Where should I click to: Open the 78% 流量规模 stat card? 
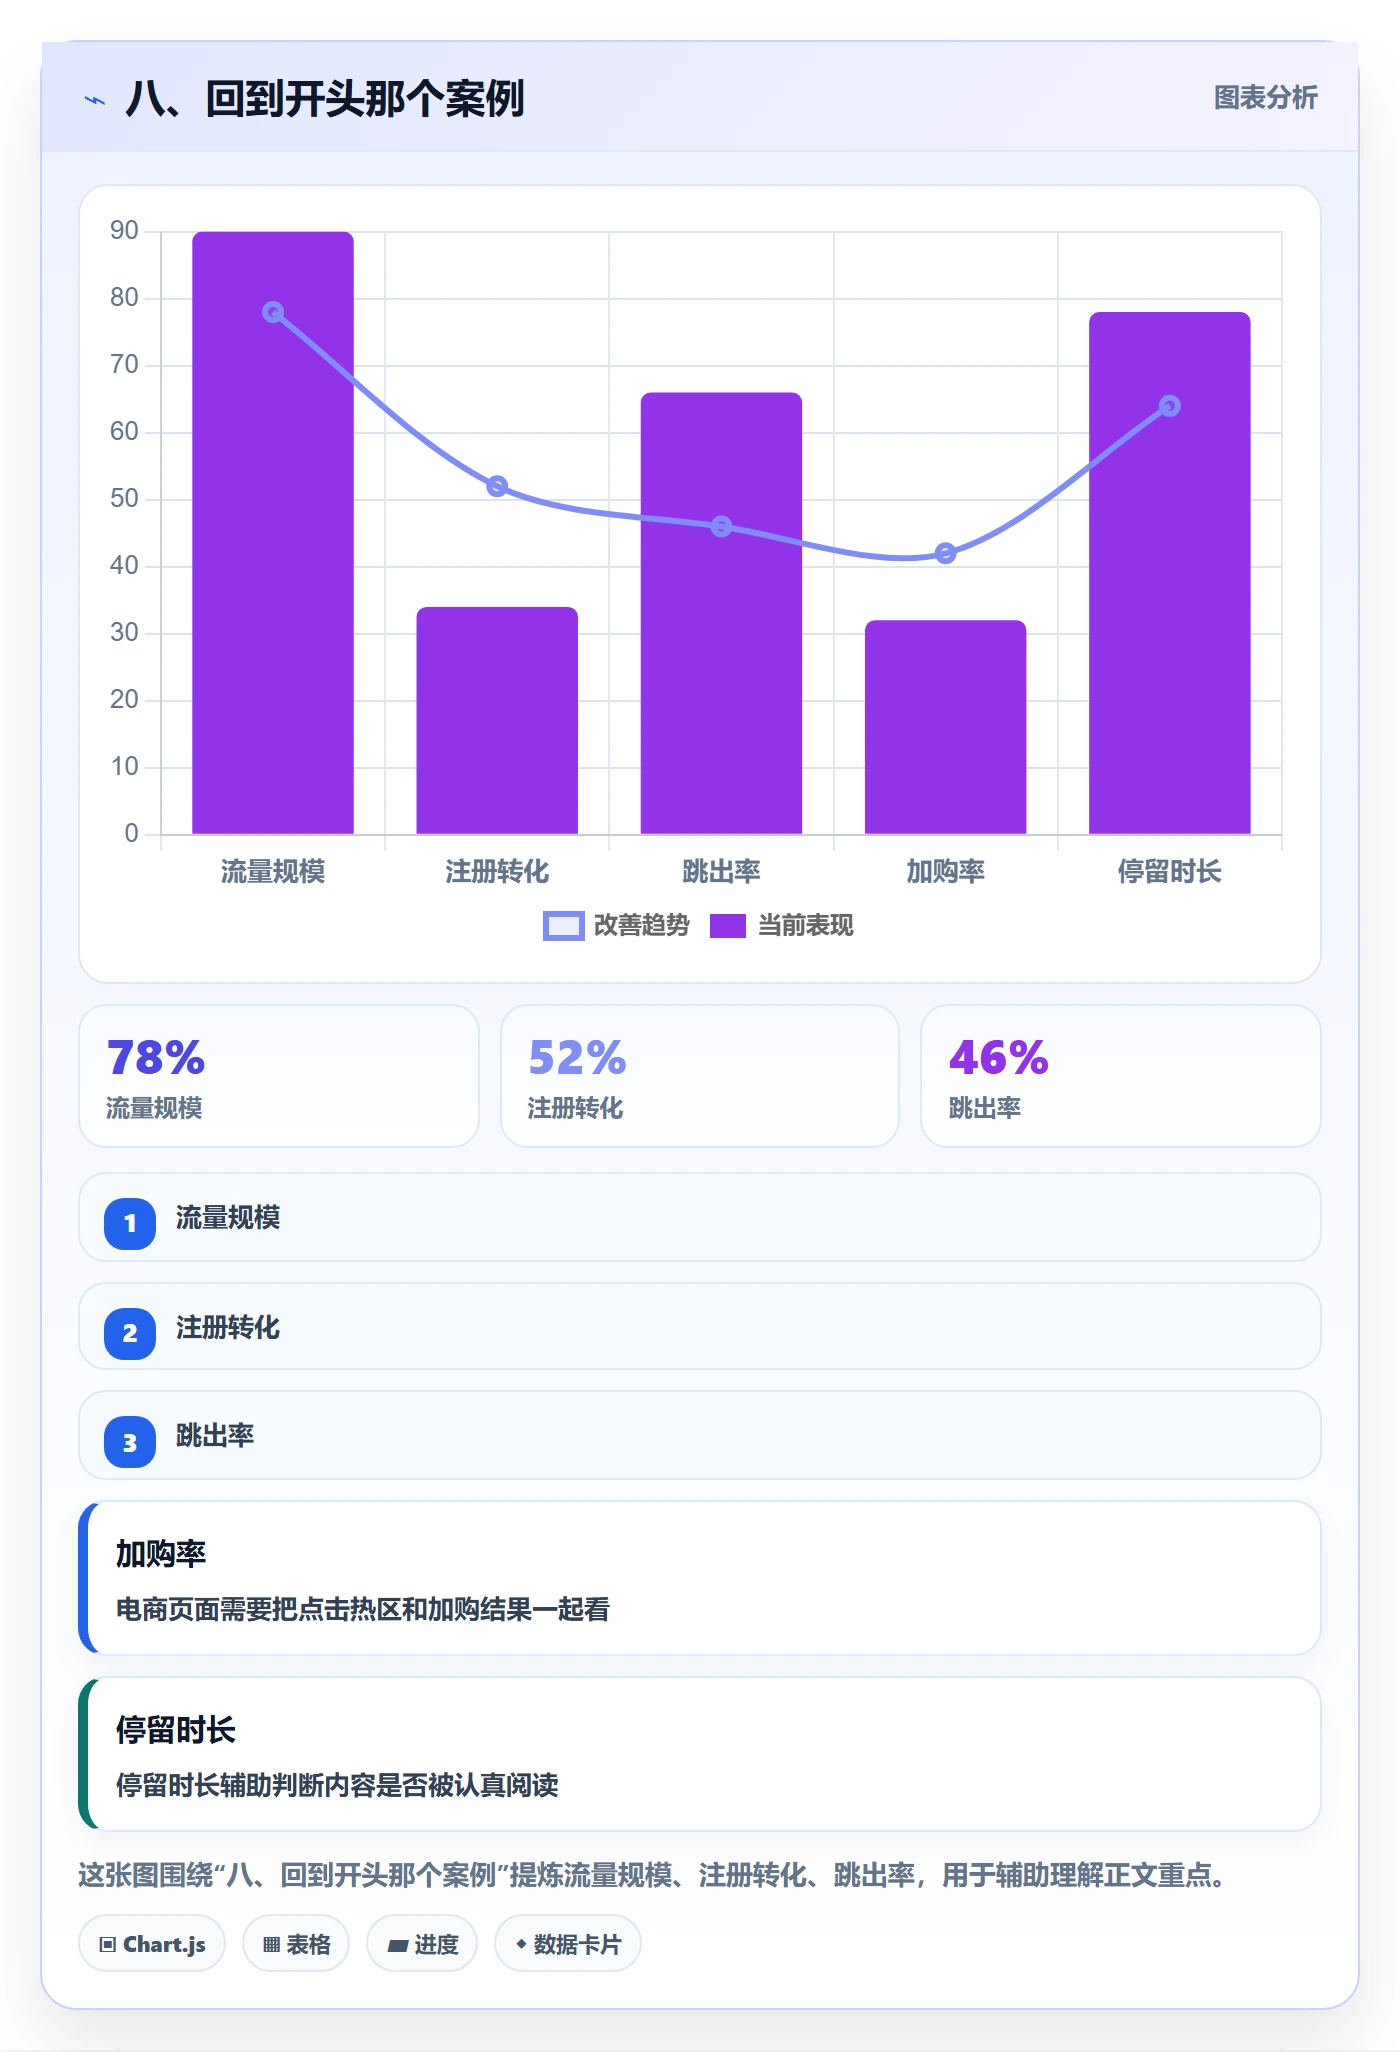click(279, 1076)
